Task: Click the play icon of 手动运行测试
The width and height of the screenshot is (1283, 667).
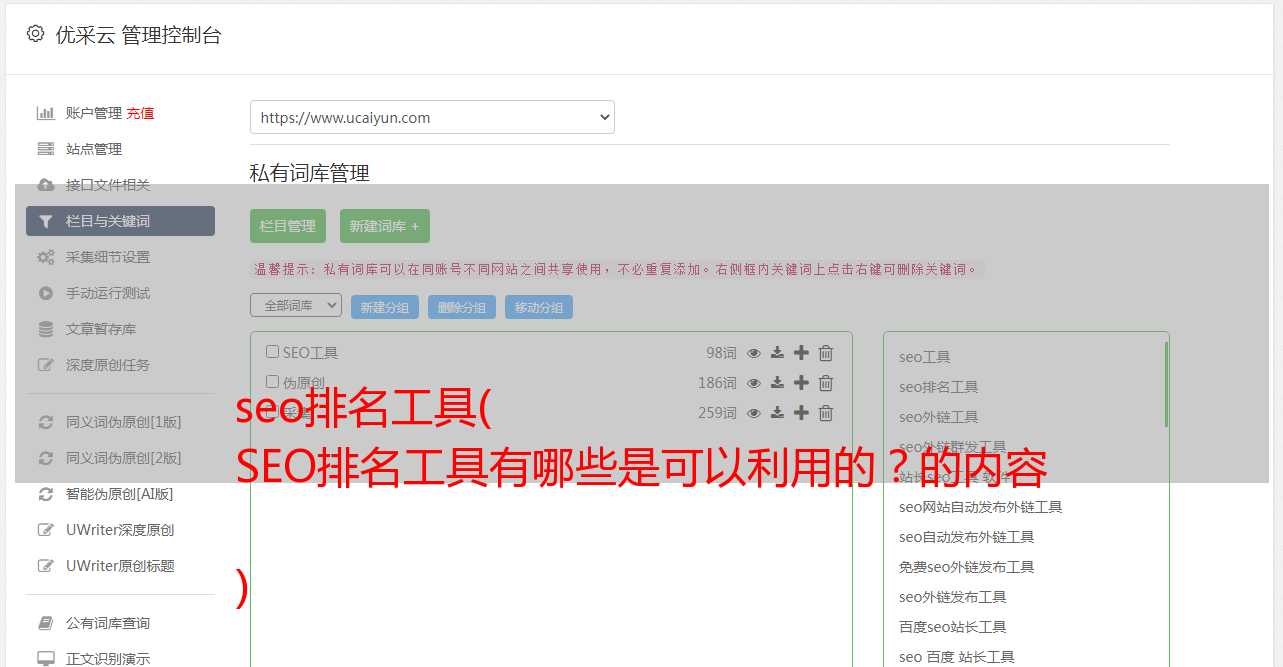Action: coord(45,293)
